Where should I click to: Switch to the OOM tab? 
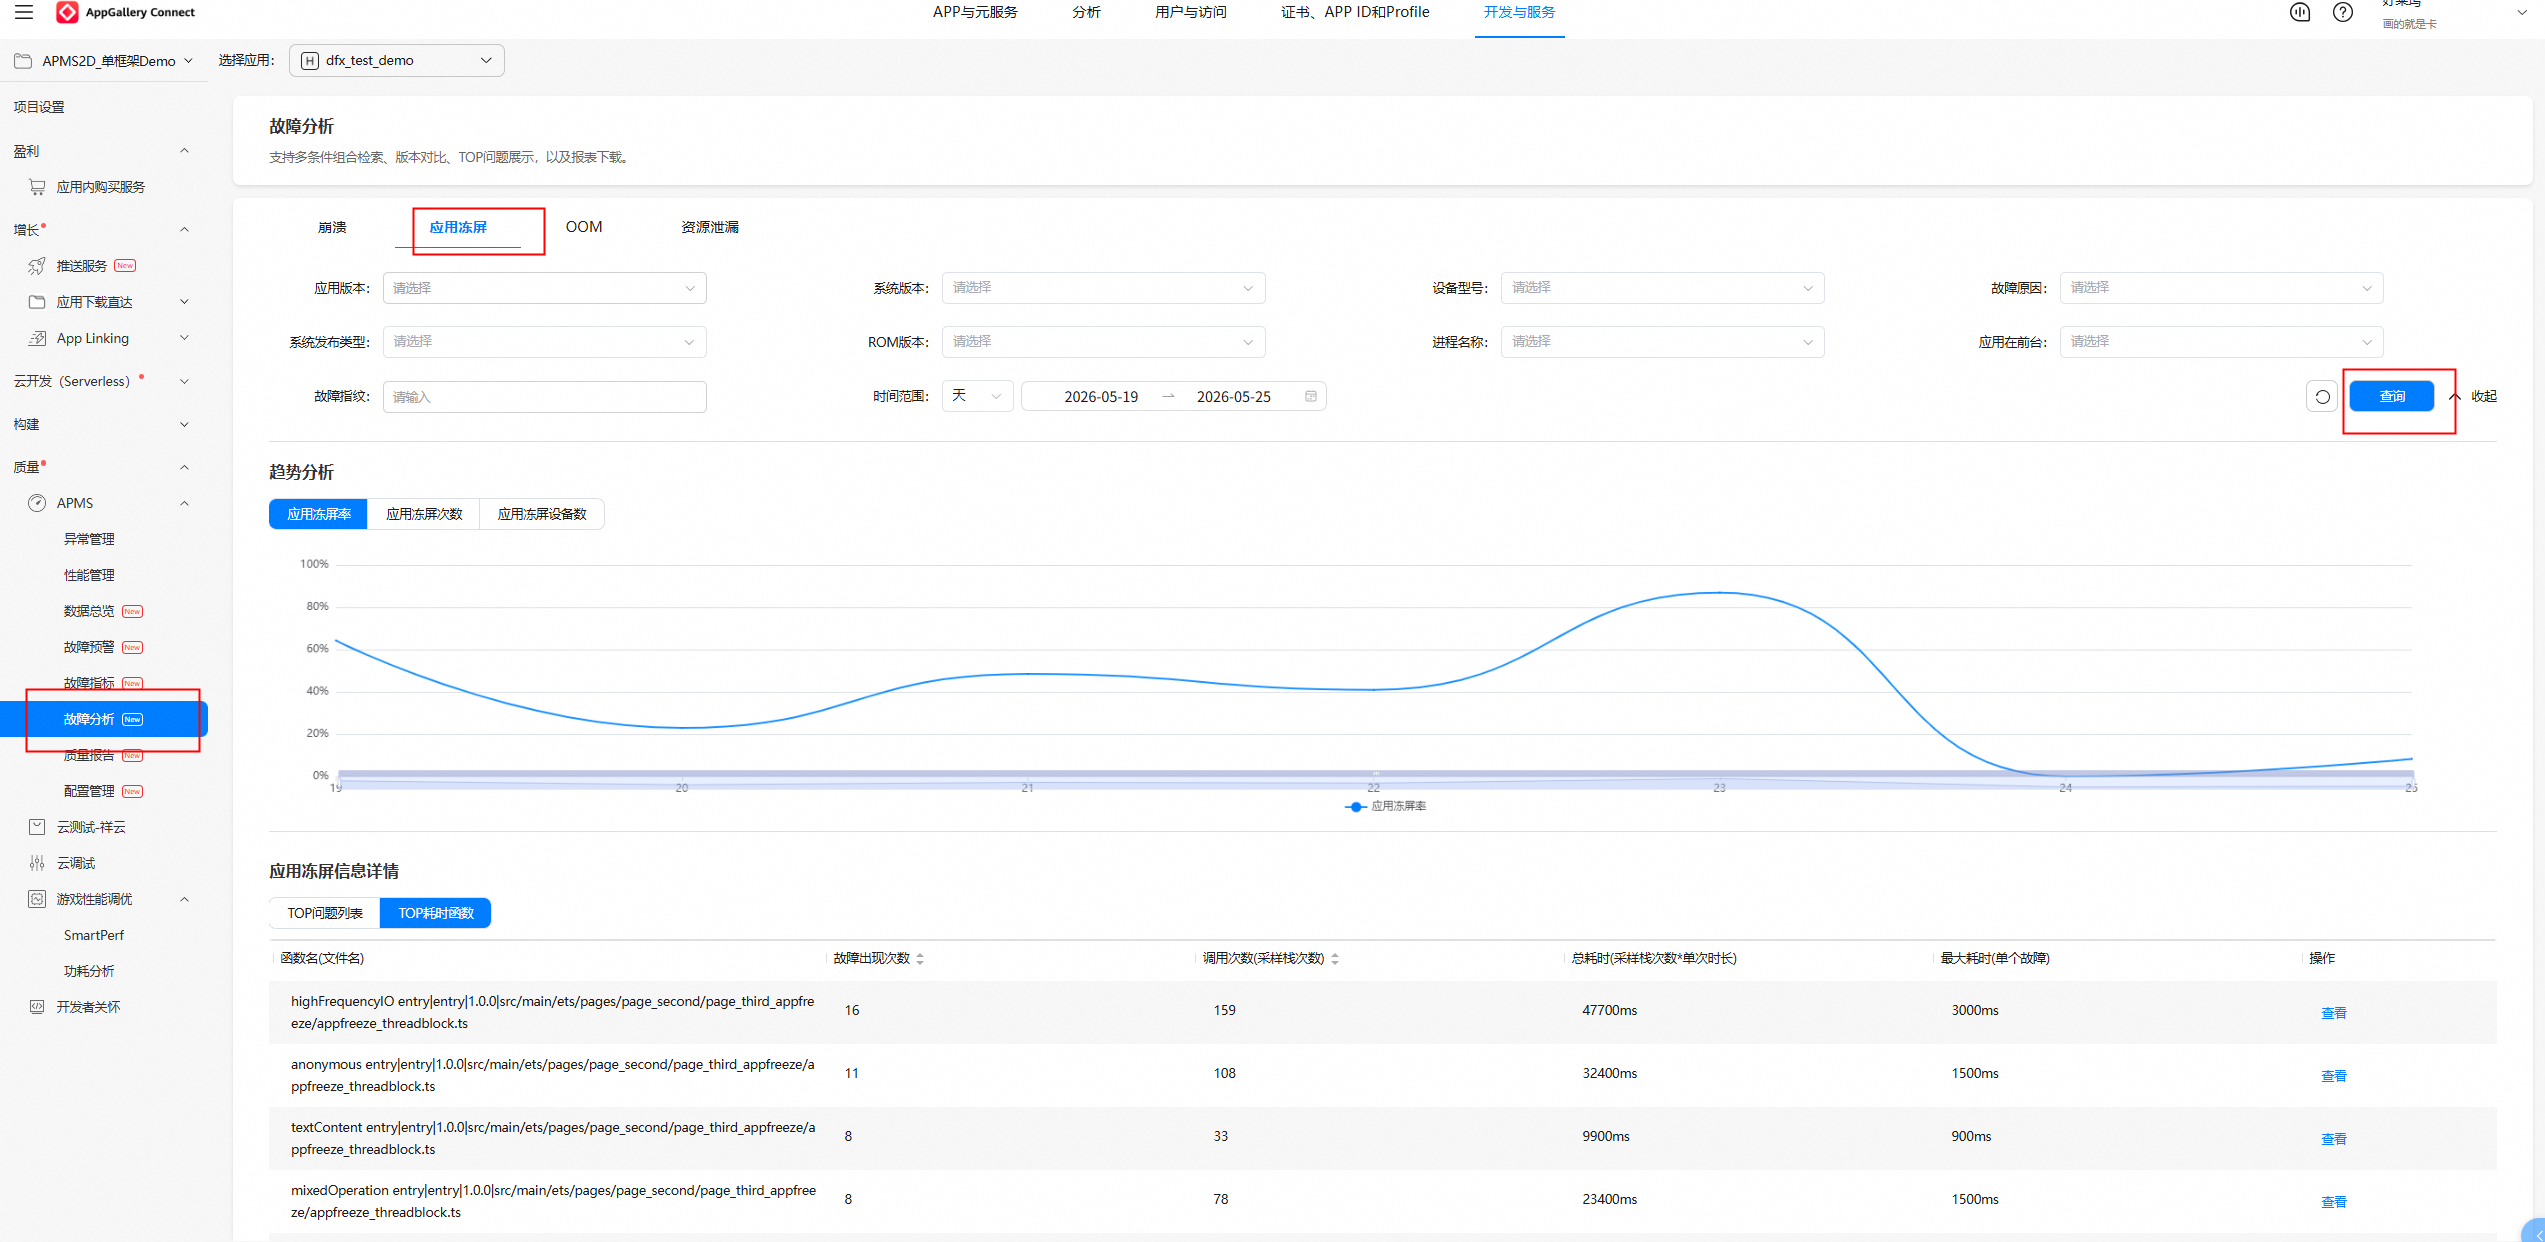[584, 227]
